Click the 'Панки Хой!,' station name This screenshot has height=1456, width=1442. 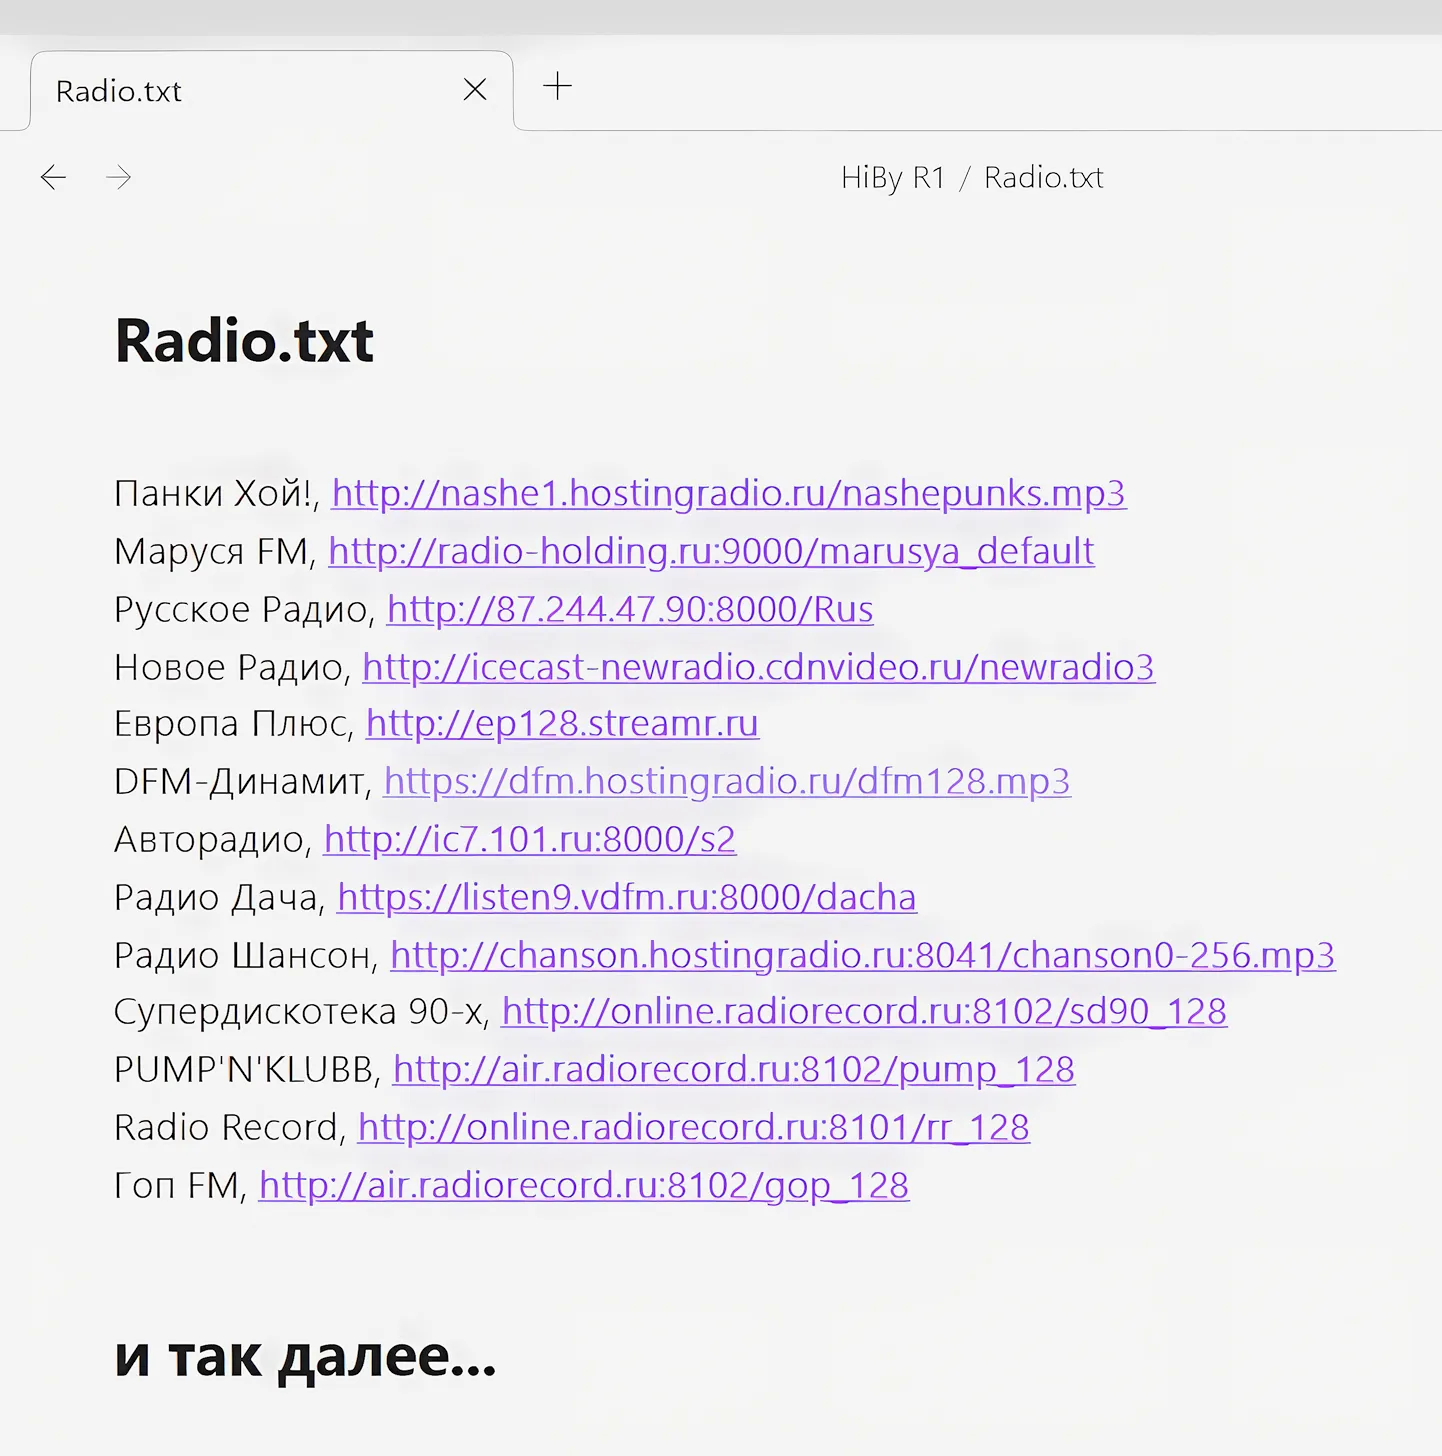pos(217,494)
